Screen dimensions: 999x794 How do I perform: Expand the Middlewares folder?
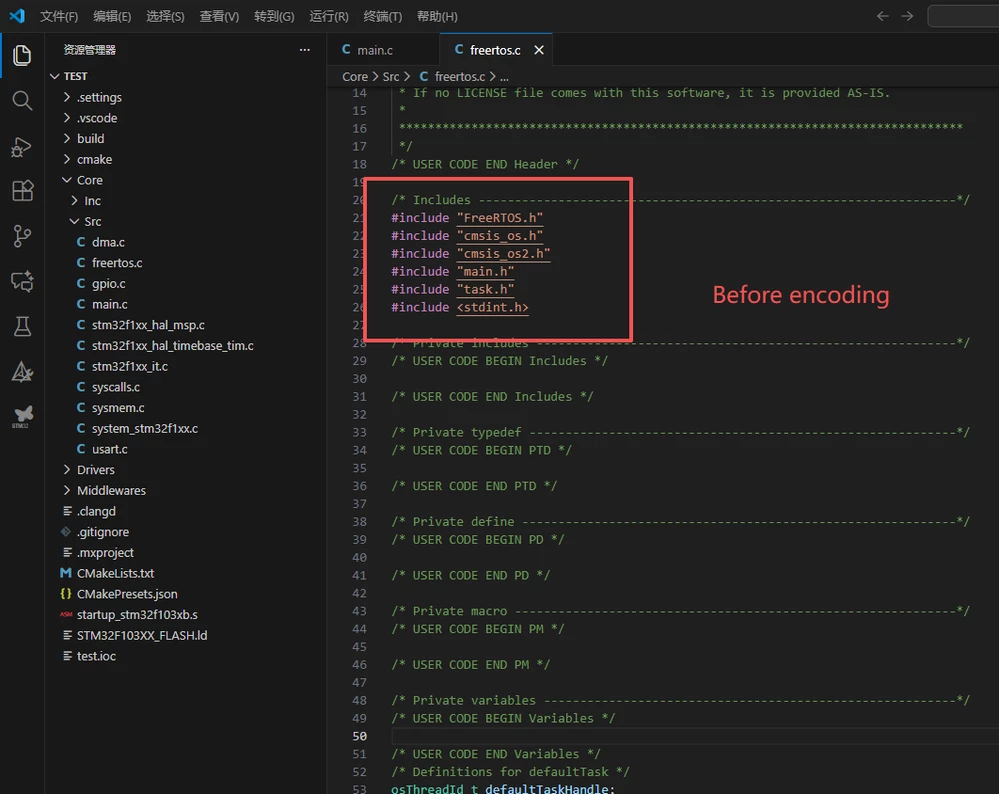pyautogui.click(x=110, y=491)
